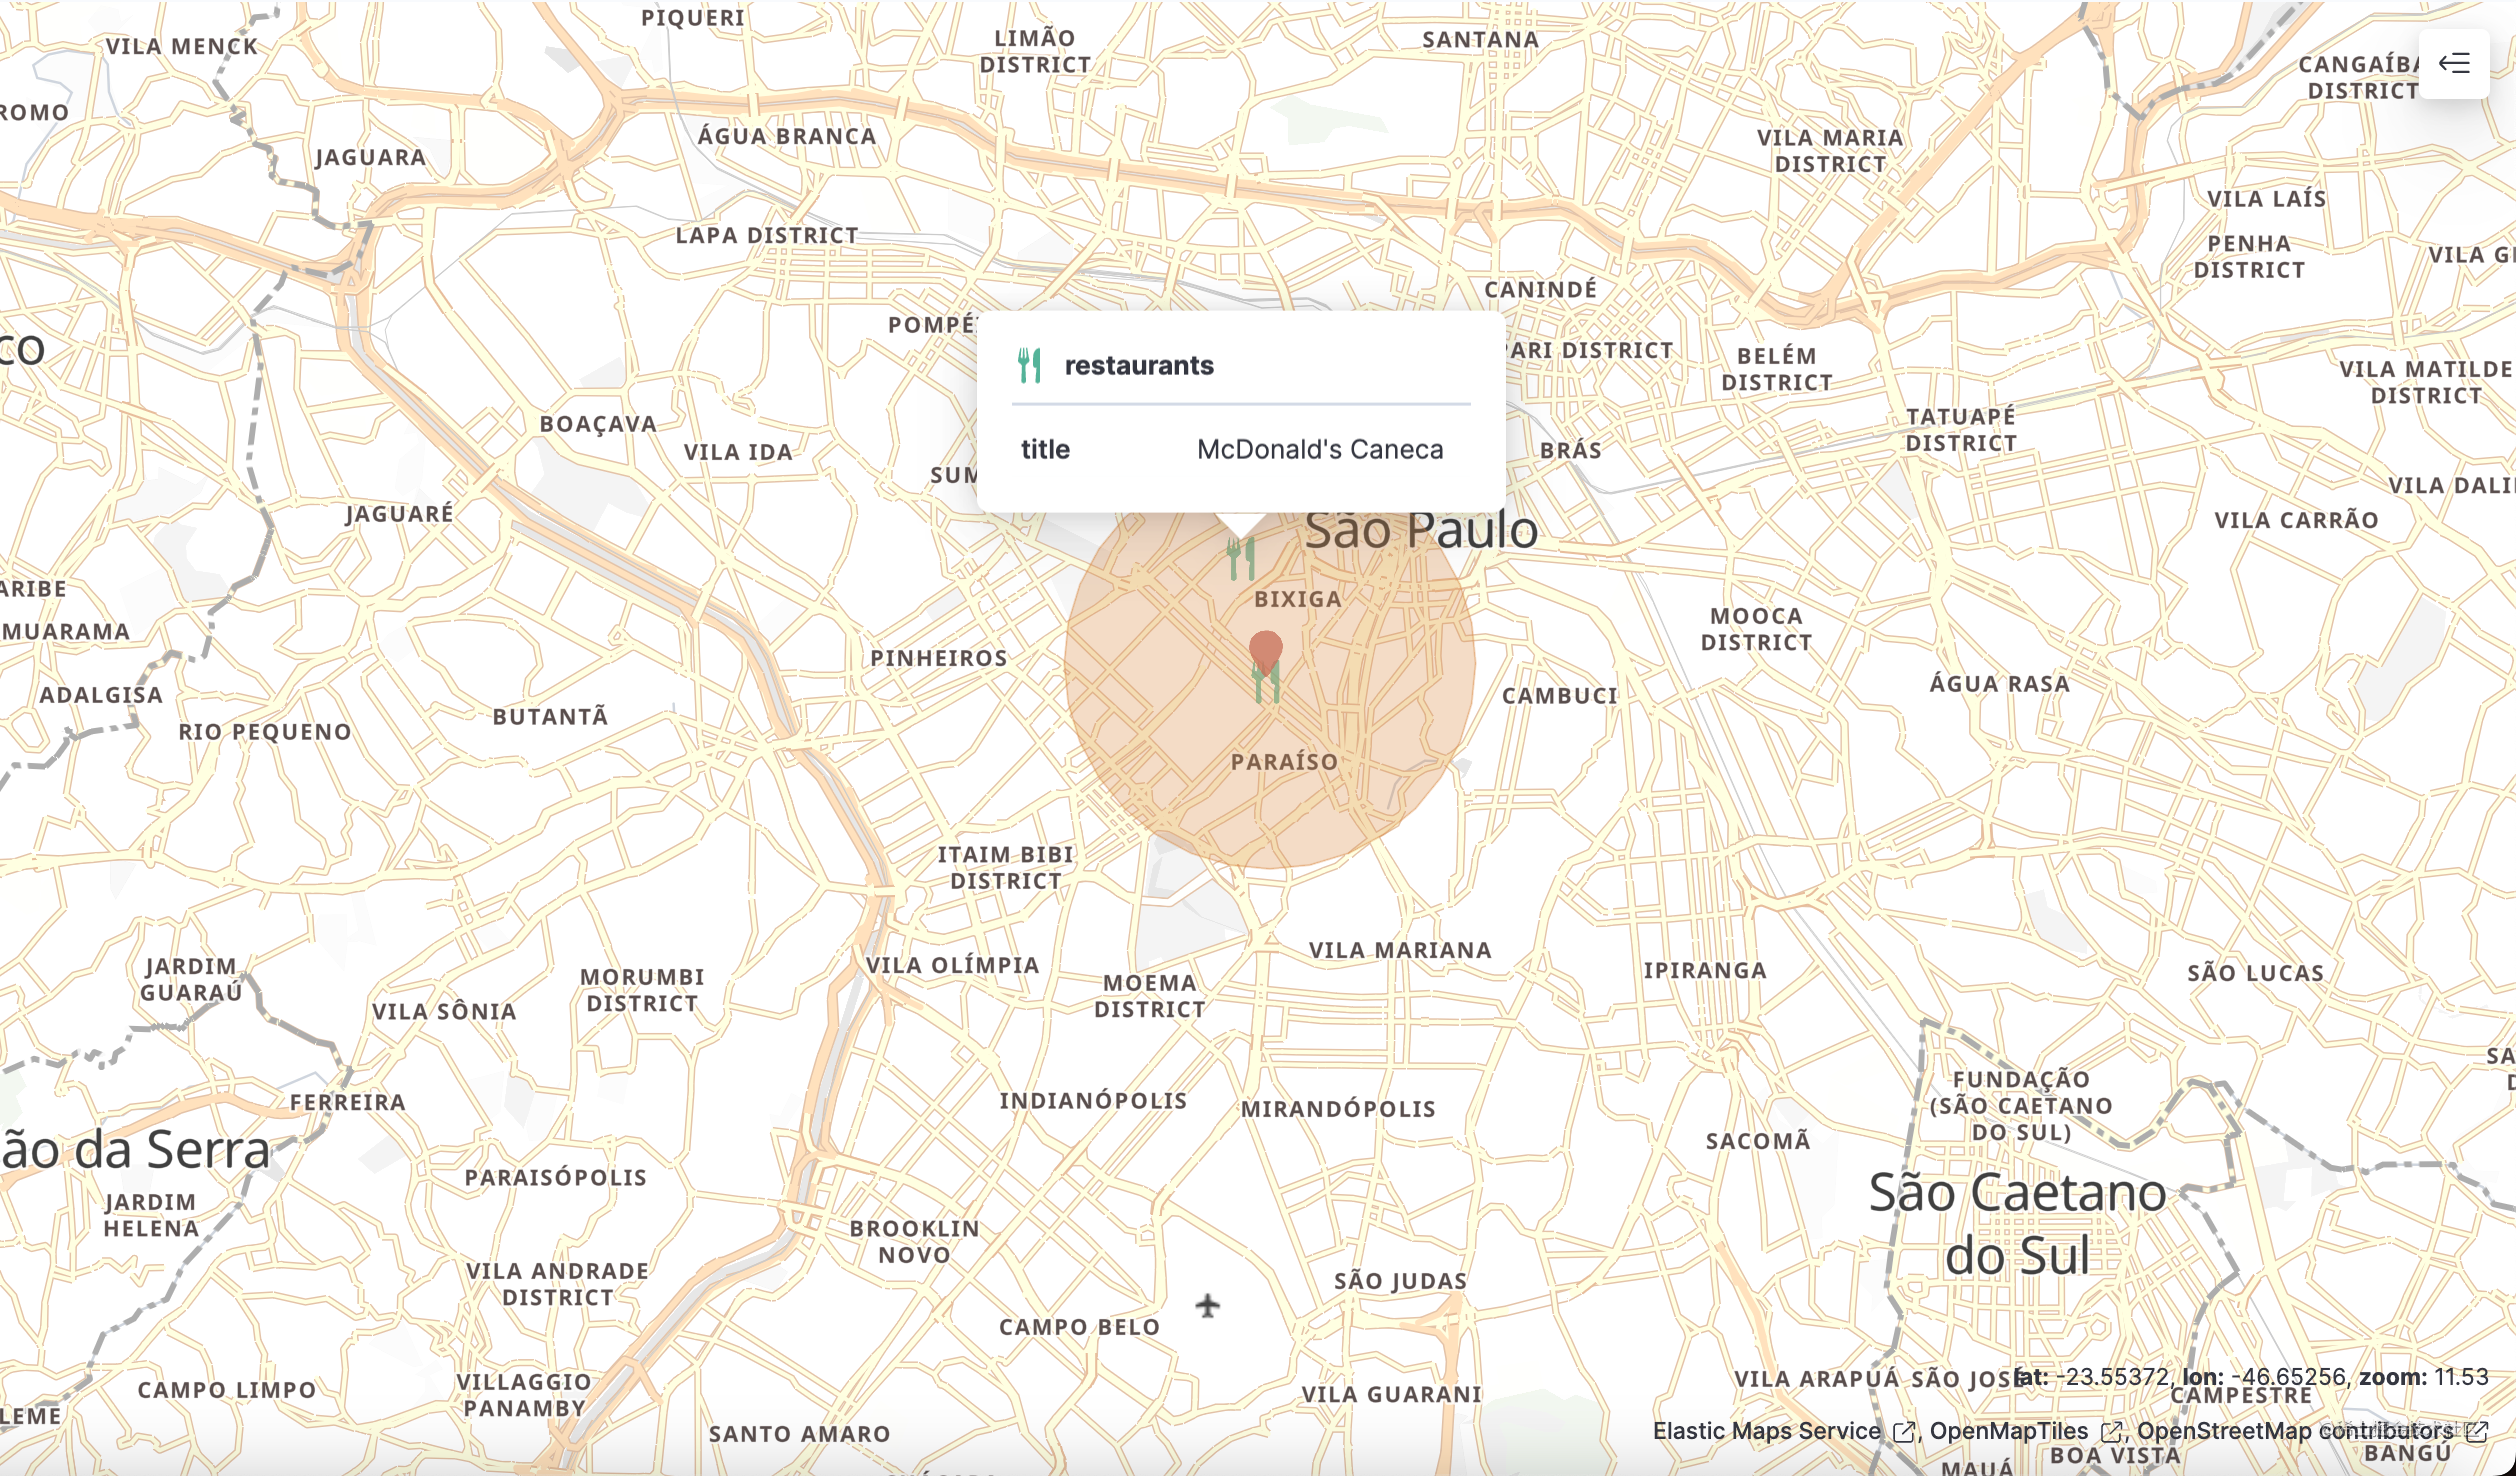Click the "LAPA DISTRICT" label
This screenshot has height=1476, width=2516.
[x=767, y=235]
